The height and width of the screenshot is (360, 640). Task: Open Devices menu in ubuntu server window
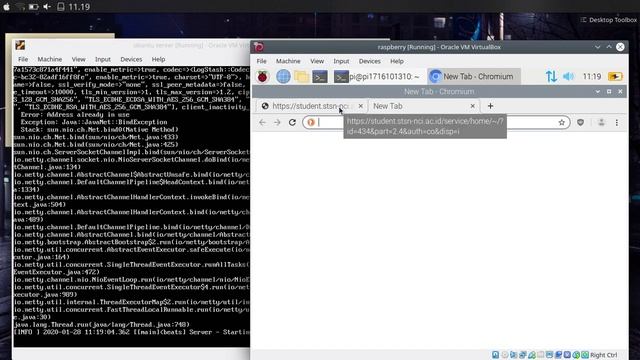131,59
